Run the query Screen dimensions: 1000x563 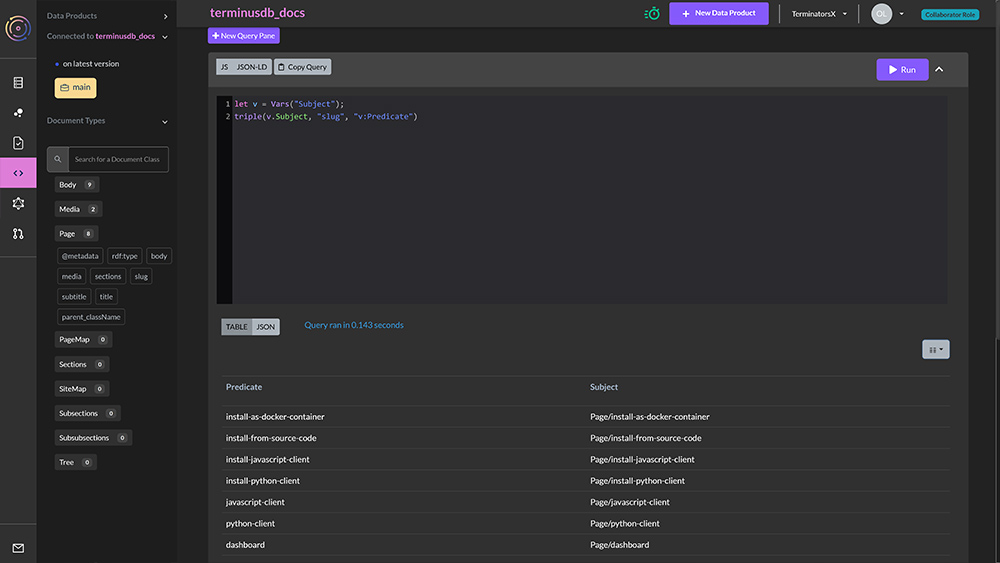click(x=902, y=69)
